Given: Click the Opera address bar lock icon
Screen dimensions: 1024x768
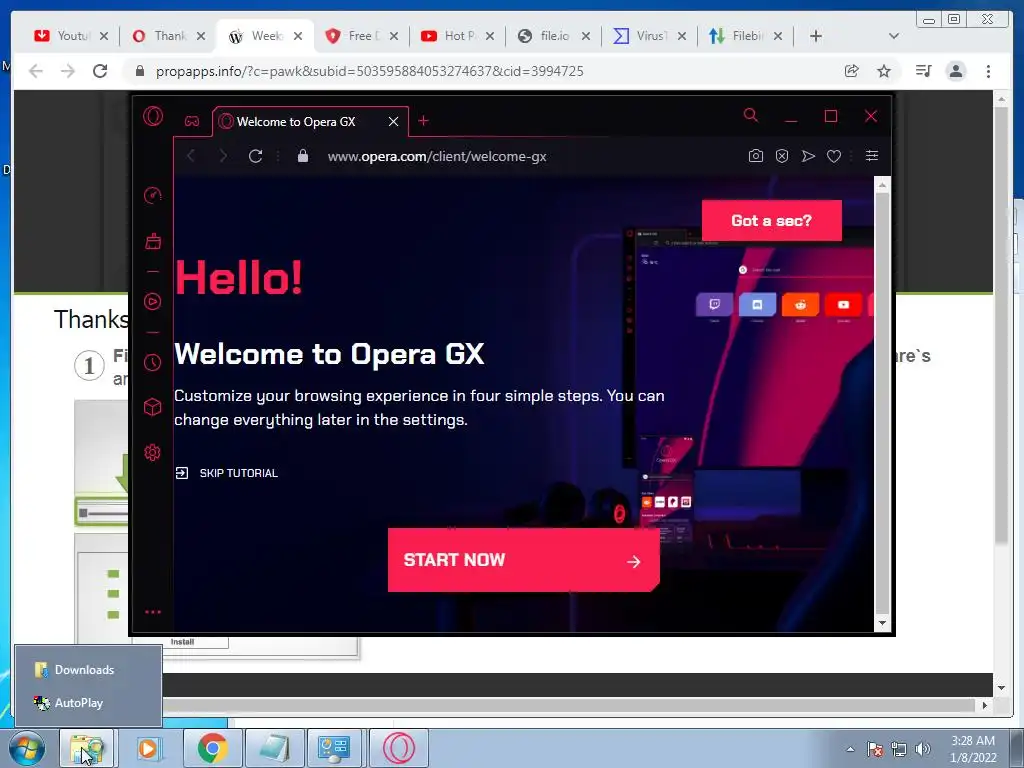Looking at the screenshot, I should [x=302, y=156].
